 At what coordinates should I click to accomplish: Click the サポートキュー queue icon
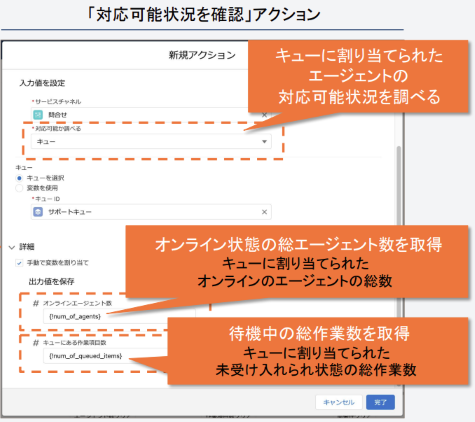38,212
